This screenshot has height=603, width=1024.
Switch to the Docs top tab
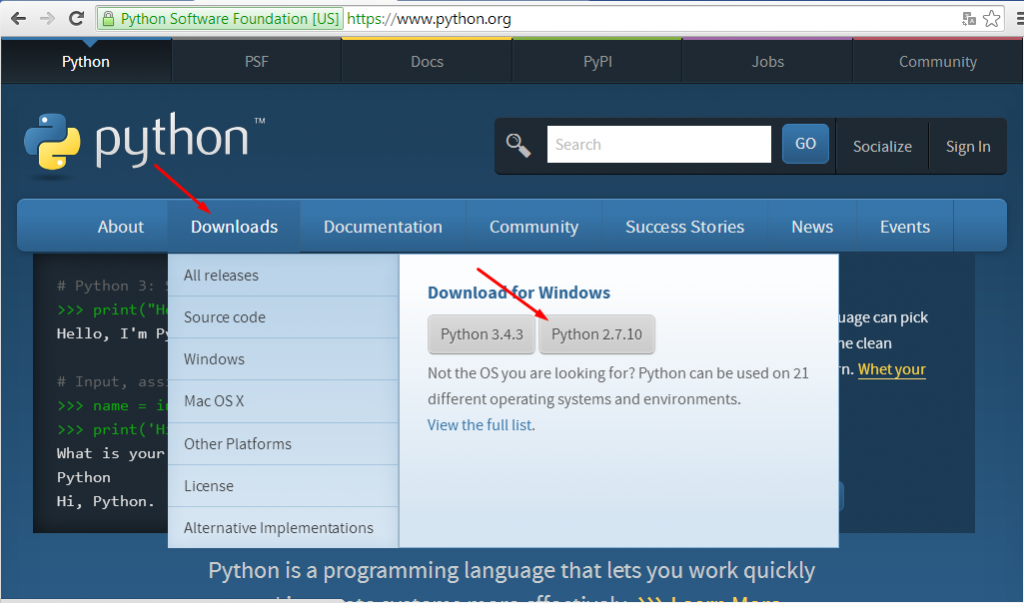427,61
